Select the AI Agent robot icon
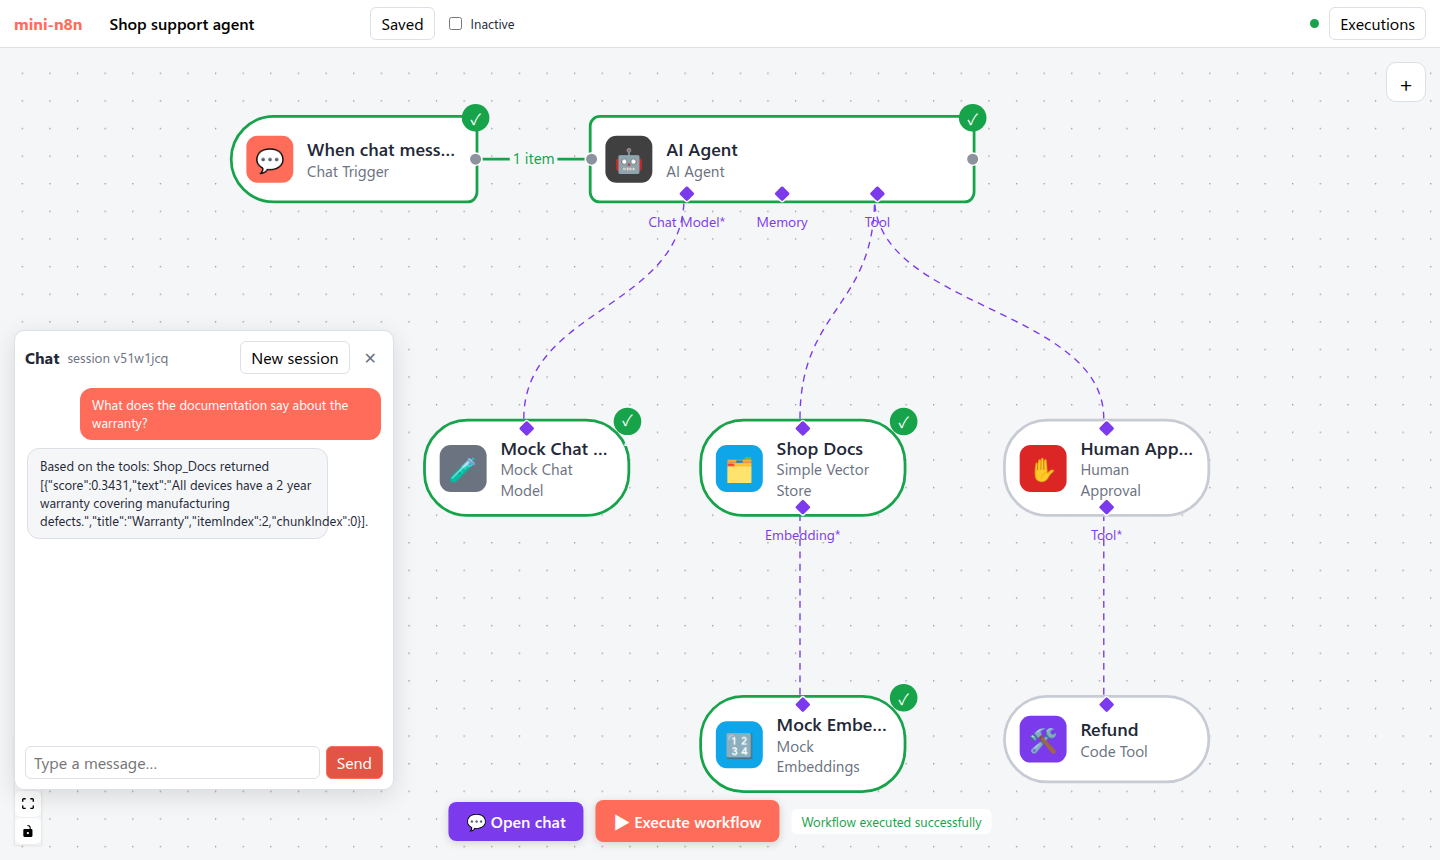1440x860 pixels. point(629,160)
